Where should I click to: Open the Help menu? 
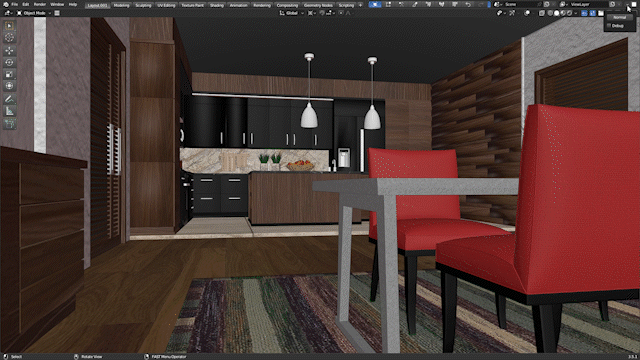73,4
